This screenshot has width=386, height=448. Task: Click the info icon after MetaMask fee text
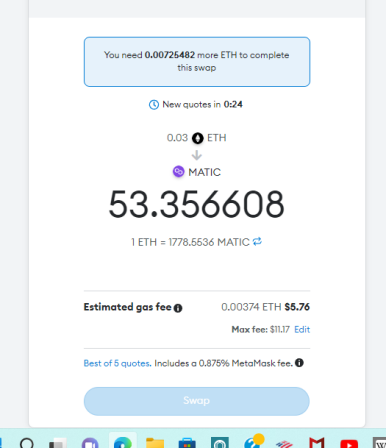pyautogui.click(x=299, y=363)
